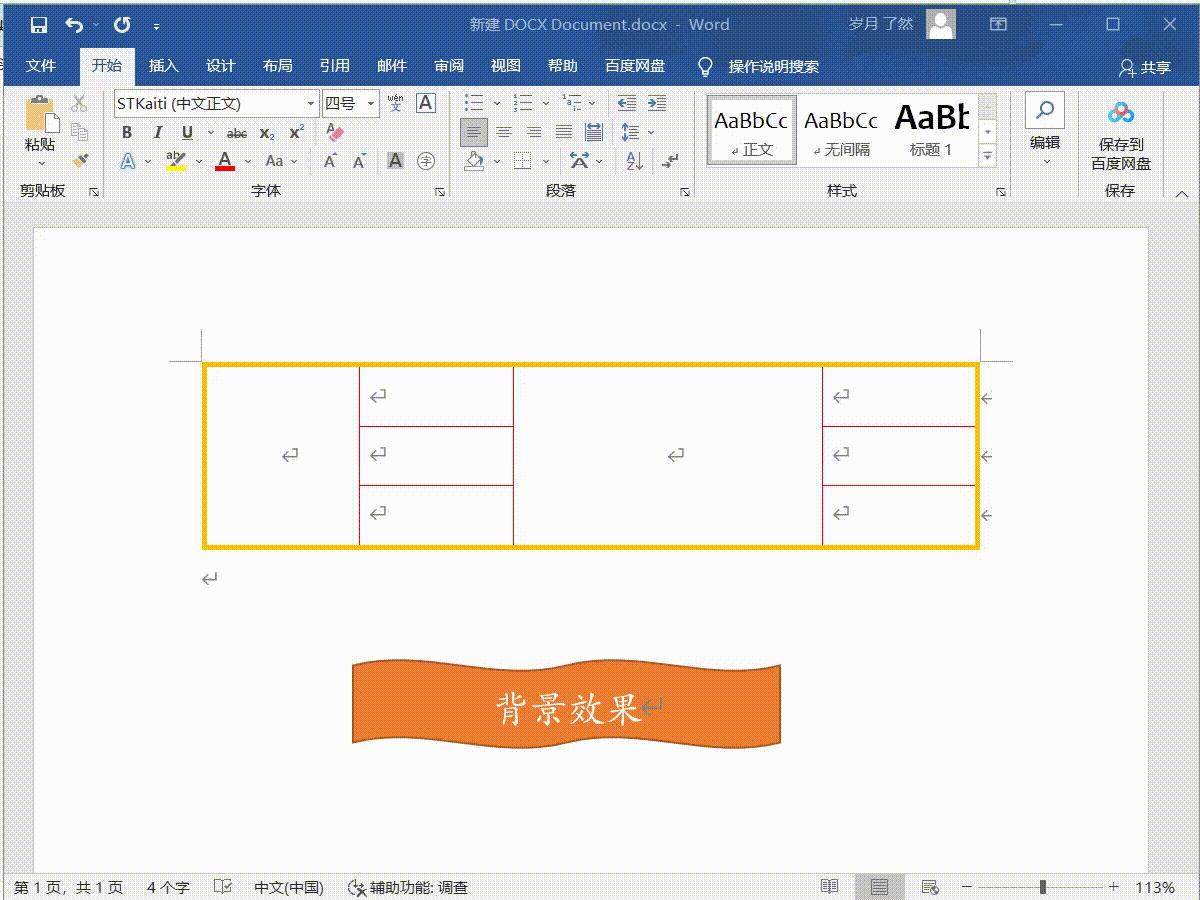Open the Find (编辑) search icon
The width and height of the screenshot is (1200, 900).
[1044, 112]
